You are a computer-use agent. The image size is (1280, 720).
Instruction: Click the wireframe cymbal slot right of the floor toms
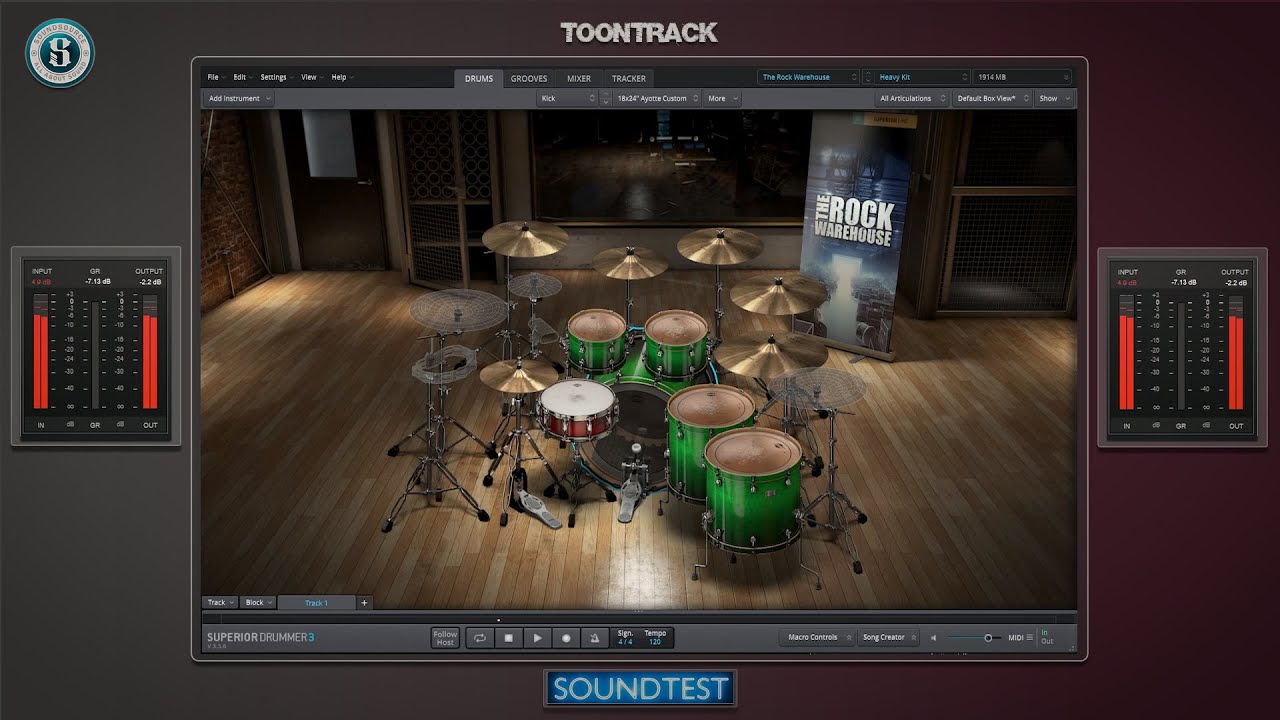tap(817, 388)
